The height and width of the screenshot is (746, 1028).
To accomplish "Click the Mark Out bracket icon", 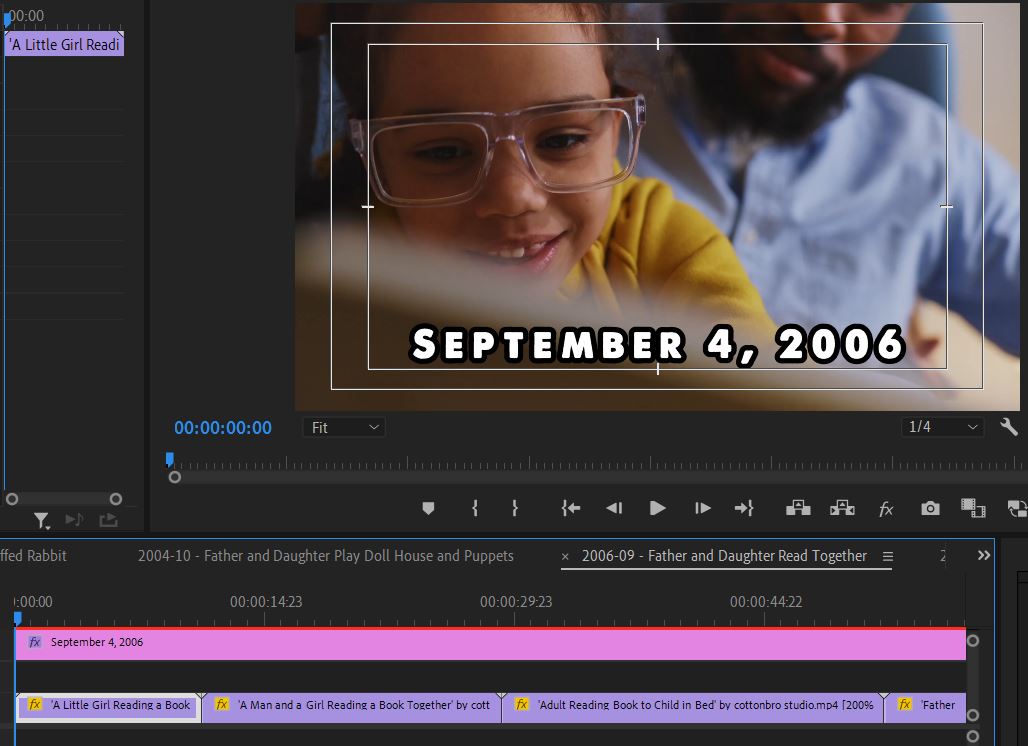I will tap(515, 508).
